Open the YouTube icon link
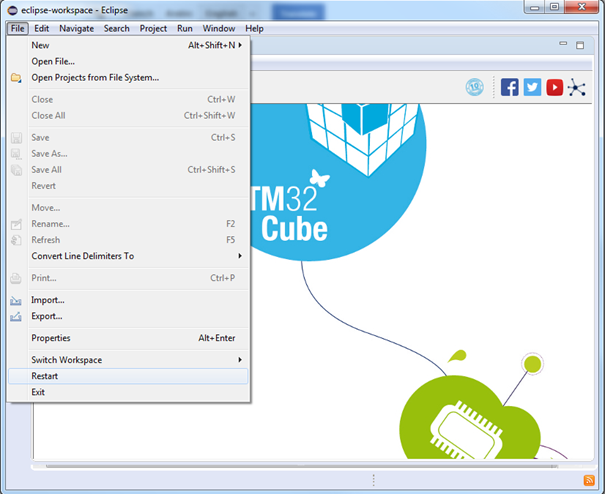This screenshot has width=605, height=494. (x=554, y=87)
